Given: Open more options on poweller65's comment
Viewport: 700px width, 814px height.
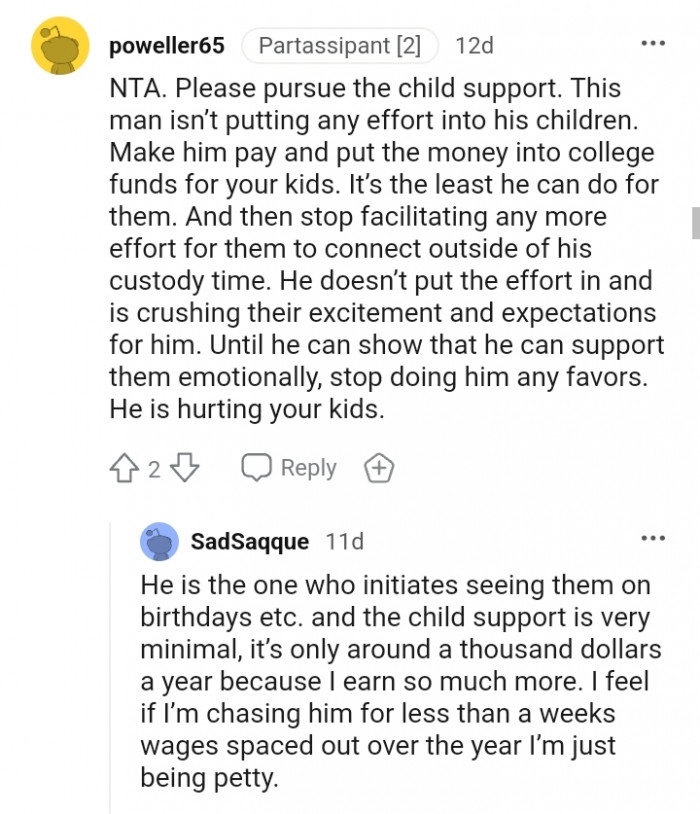Looking at the screenshot, I should pos(653,44).
